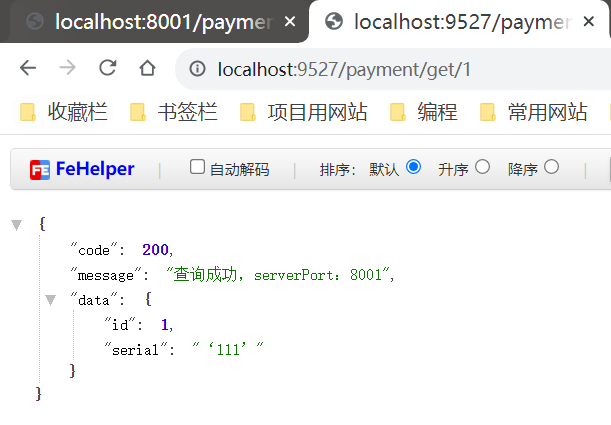Select the 升序 sort radio button
611x425 pixels.
482,167
